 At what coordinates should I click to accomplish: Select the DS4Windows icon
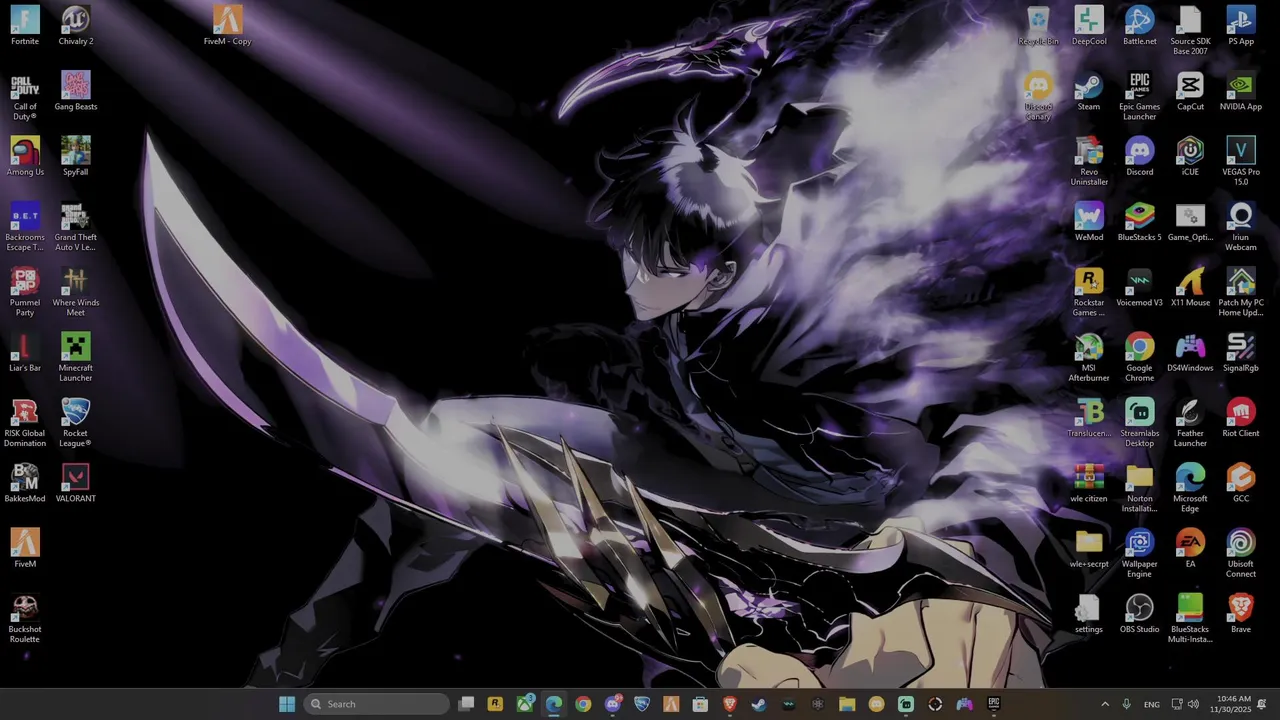pyautogui.click(x=1190, y=353)
